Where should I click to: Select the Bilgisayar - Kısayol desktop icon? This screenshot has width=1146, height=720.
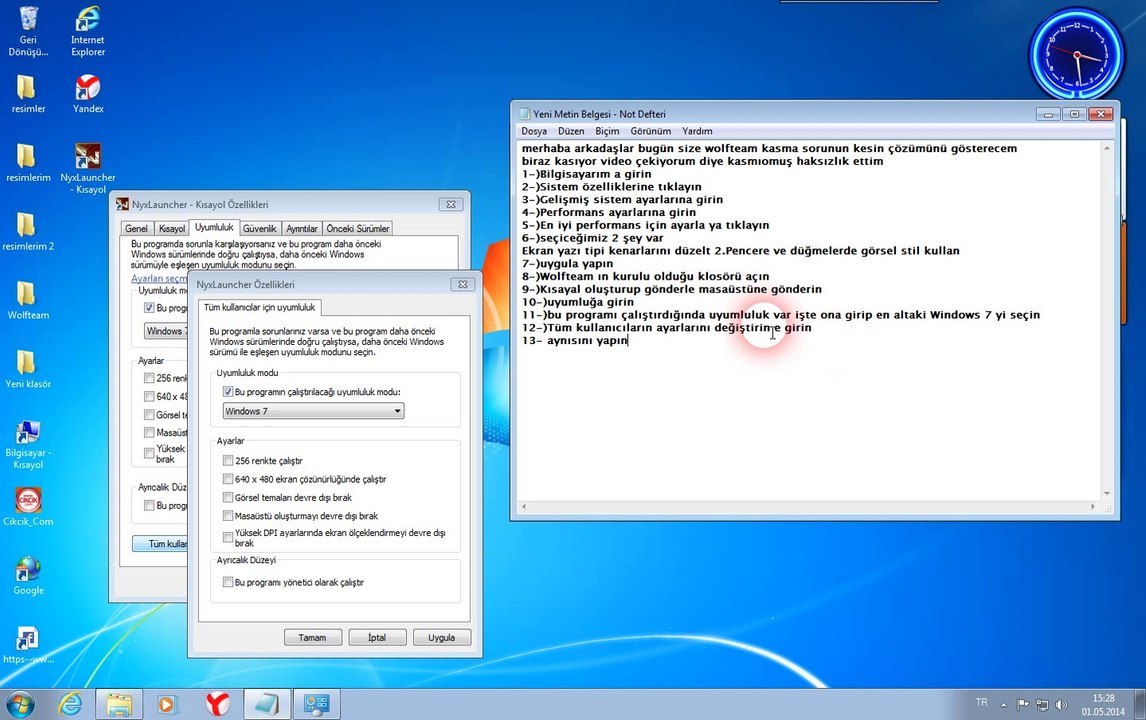tap(28, 444)
